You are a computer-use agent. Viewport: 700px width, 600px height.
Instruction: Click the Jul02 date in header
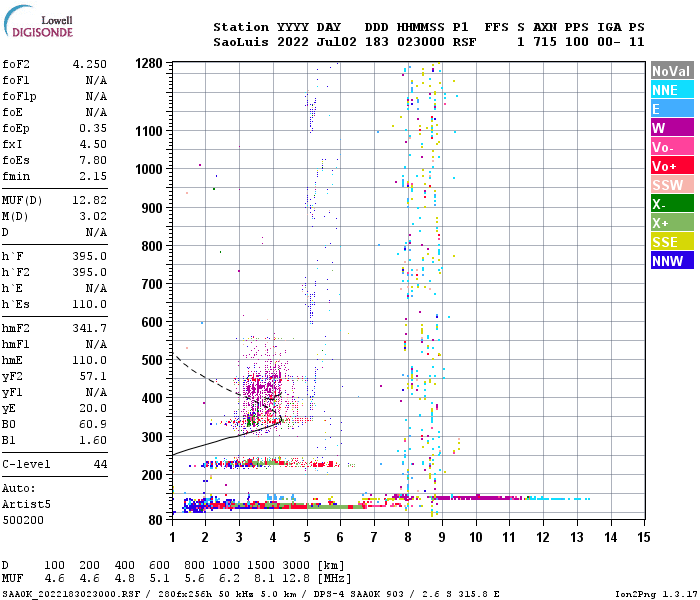coord(337,42)
